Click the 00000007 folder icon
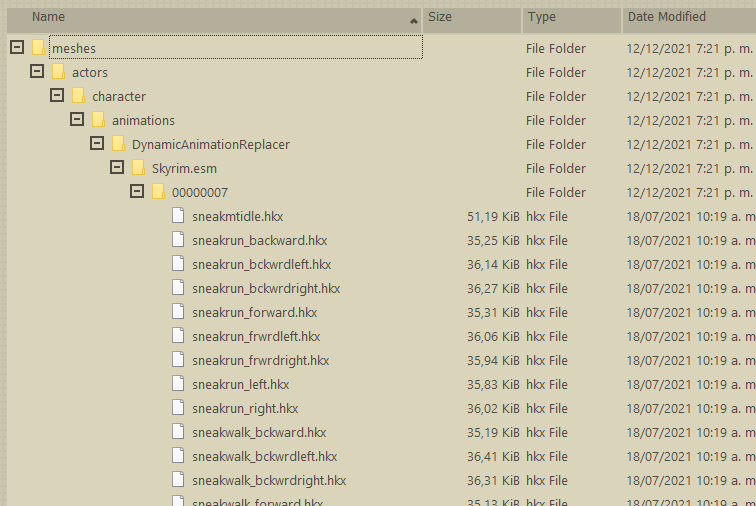Screen dimensions: 756x506 pos(158,191)
